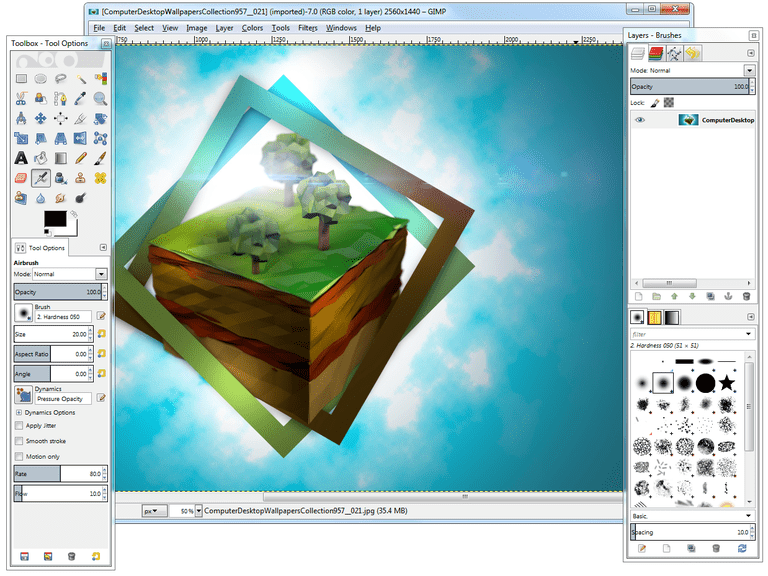Select the Pencil tool
This screenshot has width=768, height=576.
tap(81, 158)
